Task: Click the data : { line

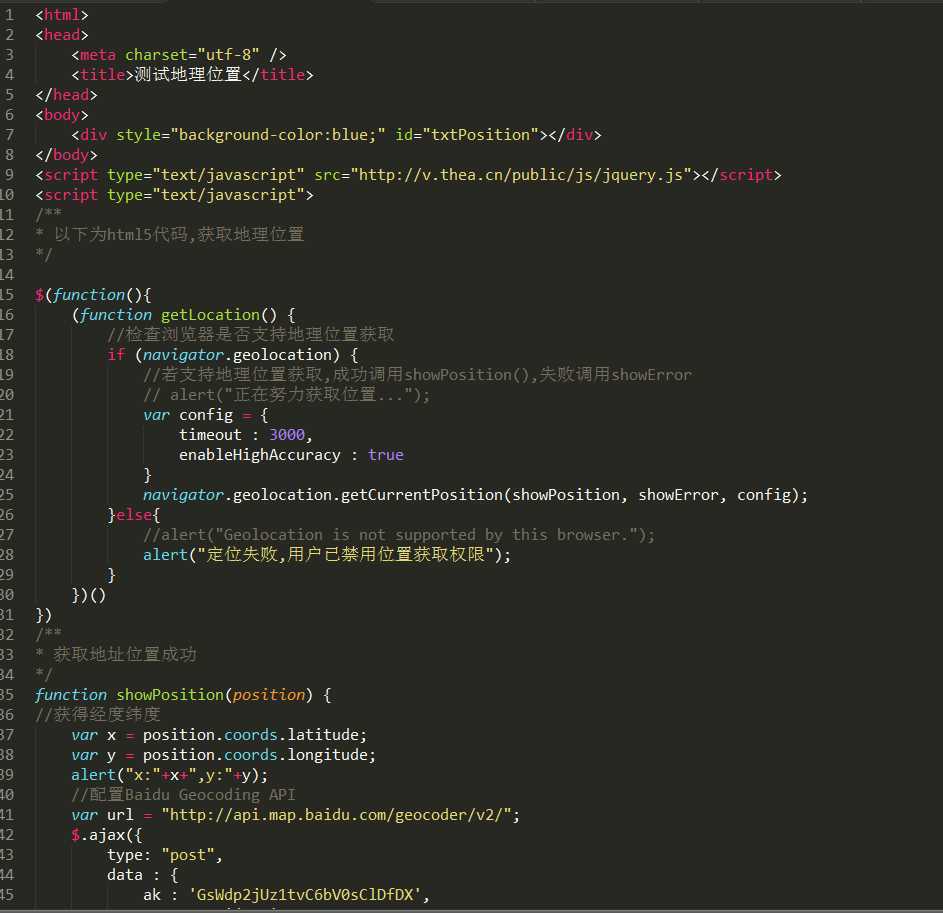Action: coord(143,875)
